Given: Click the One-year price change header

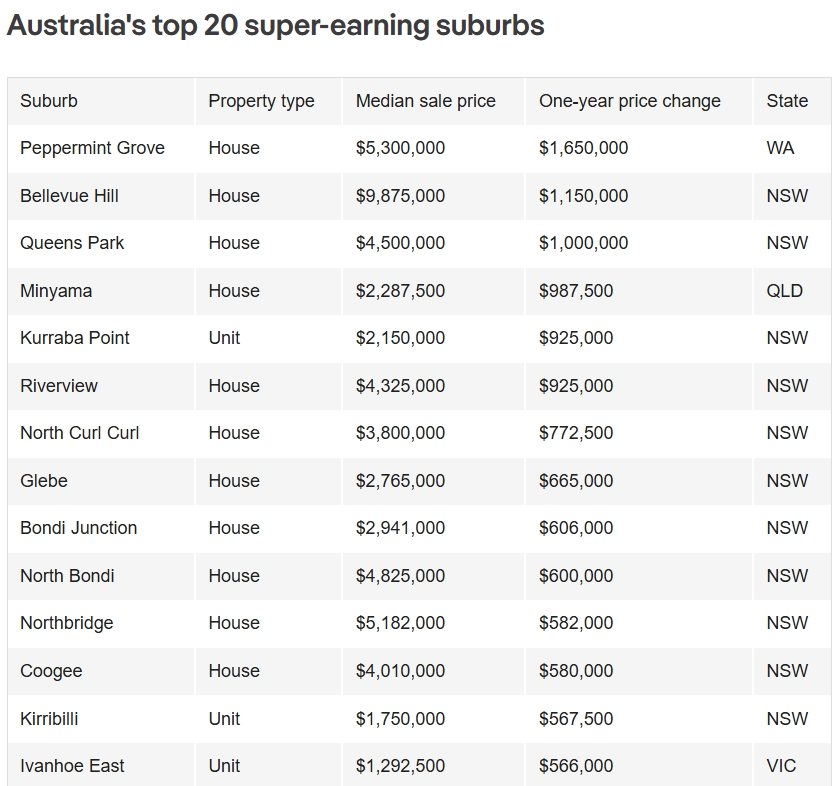Looking at the screenshot, I should (630, 101).
